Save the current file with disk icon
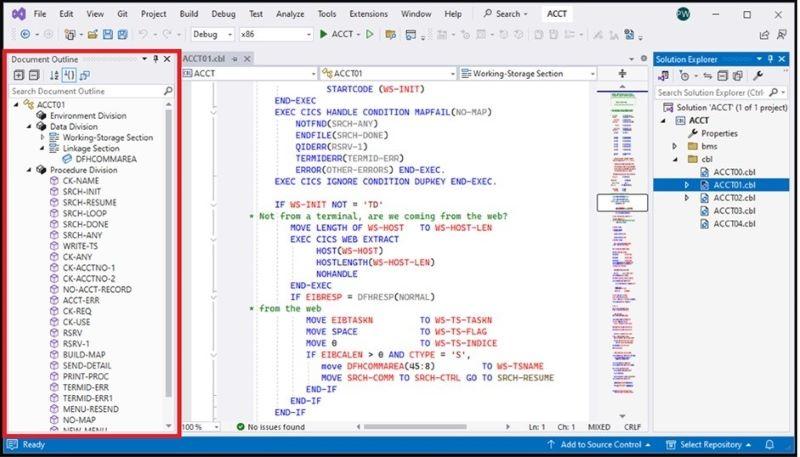This screenshot has width=800, height=457. pos(108,34)
